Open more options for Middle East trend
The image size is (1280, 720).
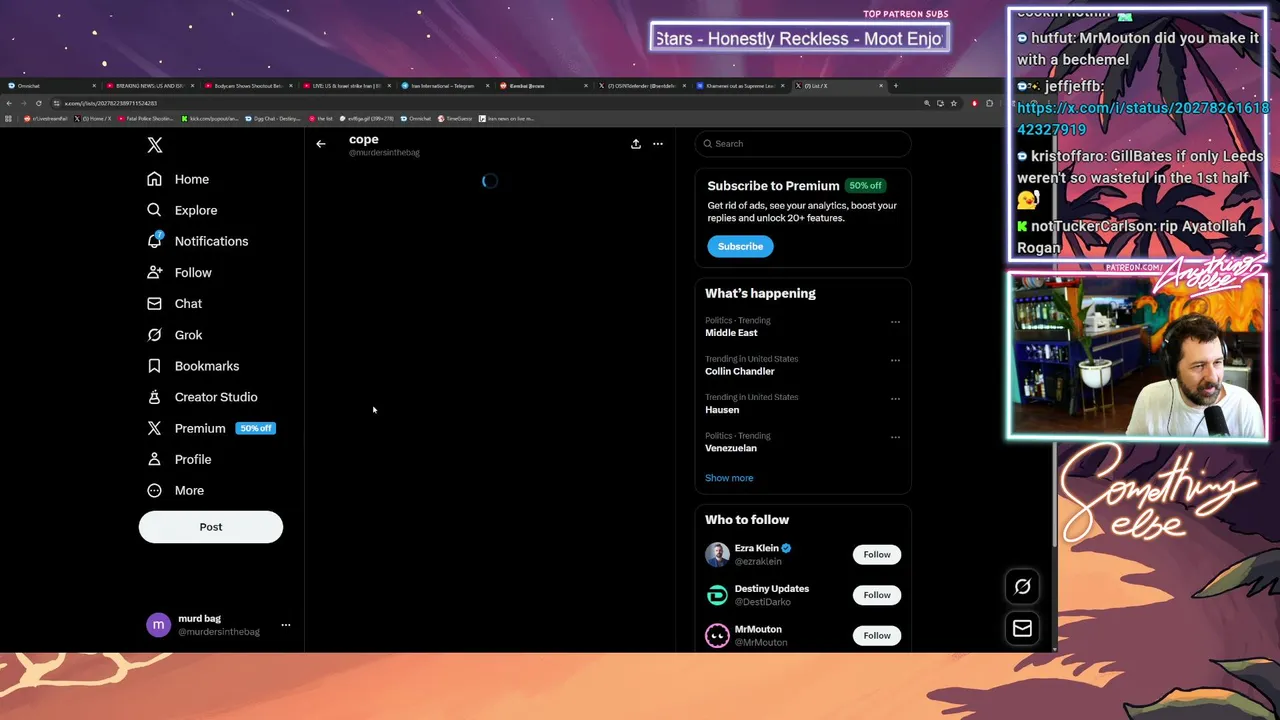[x=895, y=322]
